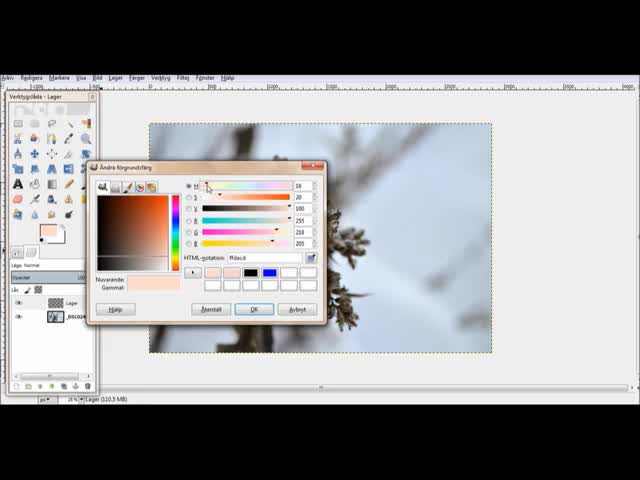This screenshot has width=640, height=480.
Task: Step the H value spinner
Action: [x=314, y=186]
